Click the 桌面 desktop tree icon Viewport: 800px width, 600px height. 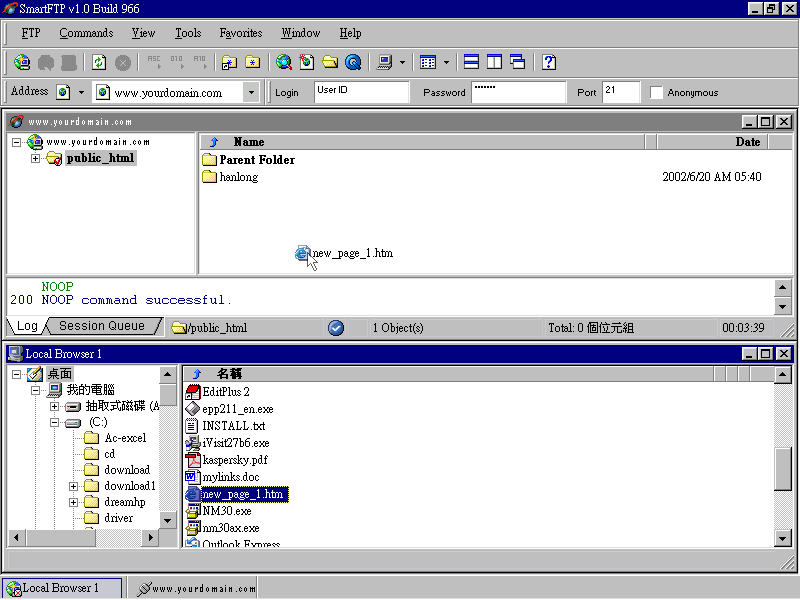pos(35,374)
